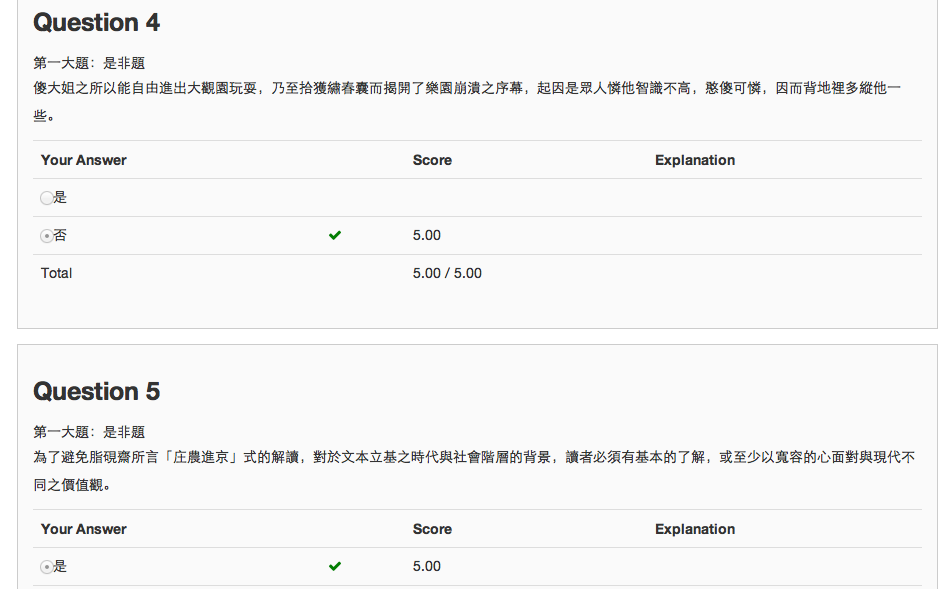Screen dimensions: 947x589
Task: Click Question 4 statement starting with 傻大姐
Action: point(467,89)
